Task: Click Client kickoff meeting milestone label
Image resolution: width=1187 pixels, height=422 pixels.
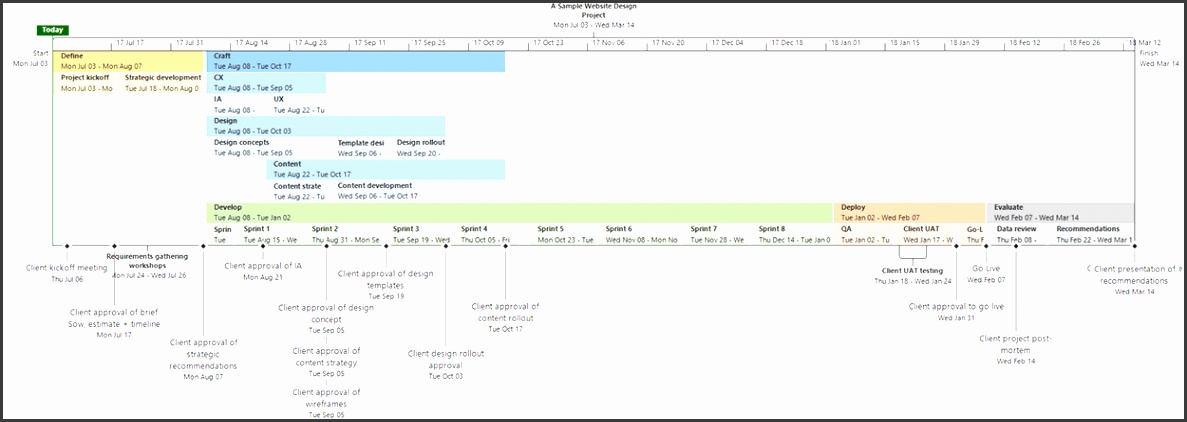Action: click(x=67, y=273)
